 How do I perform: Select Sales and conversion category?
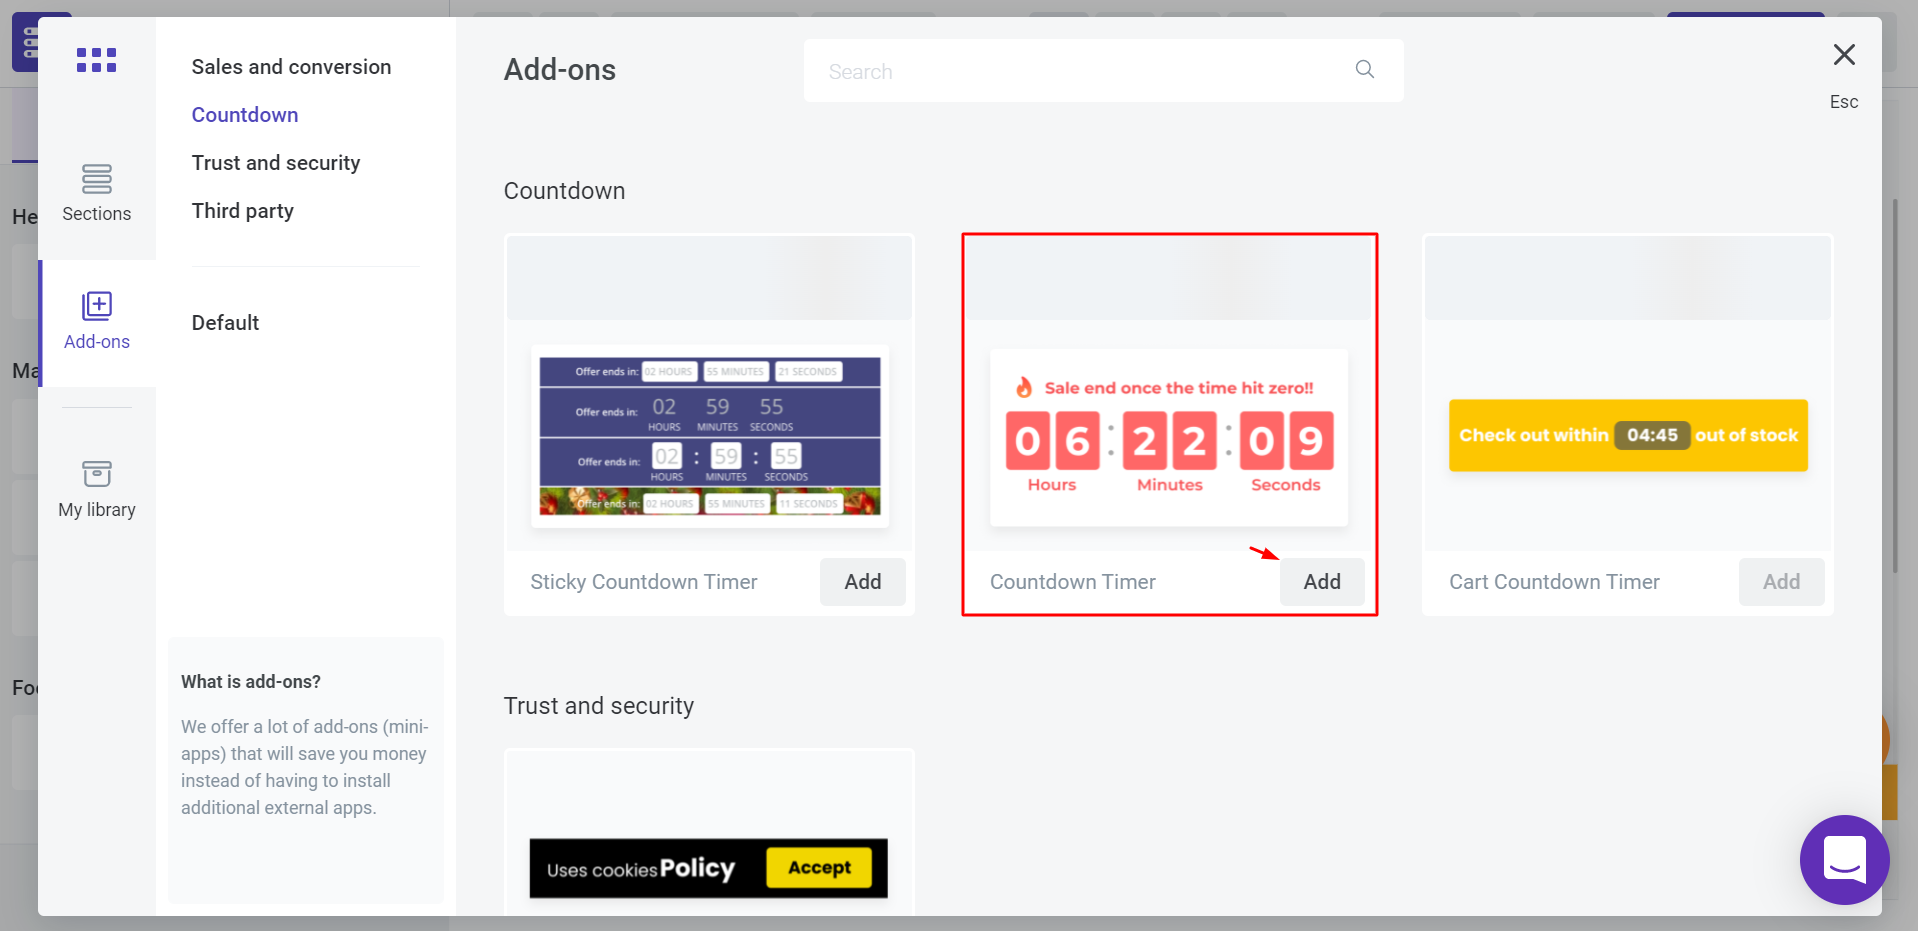(x=291, y=67)
